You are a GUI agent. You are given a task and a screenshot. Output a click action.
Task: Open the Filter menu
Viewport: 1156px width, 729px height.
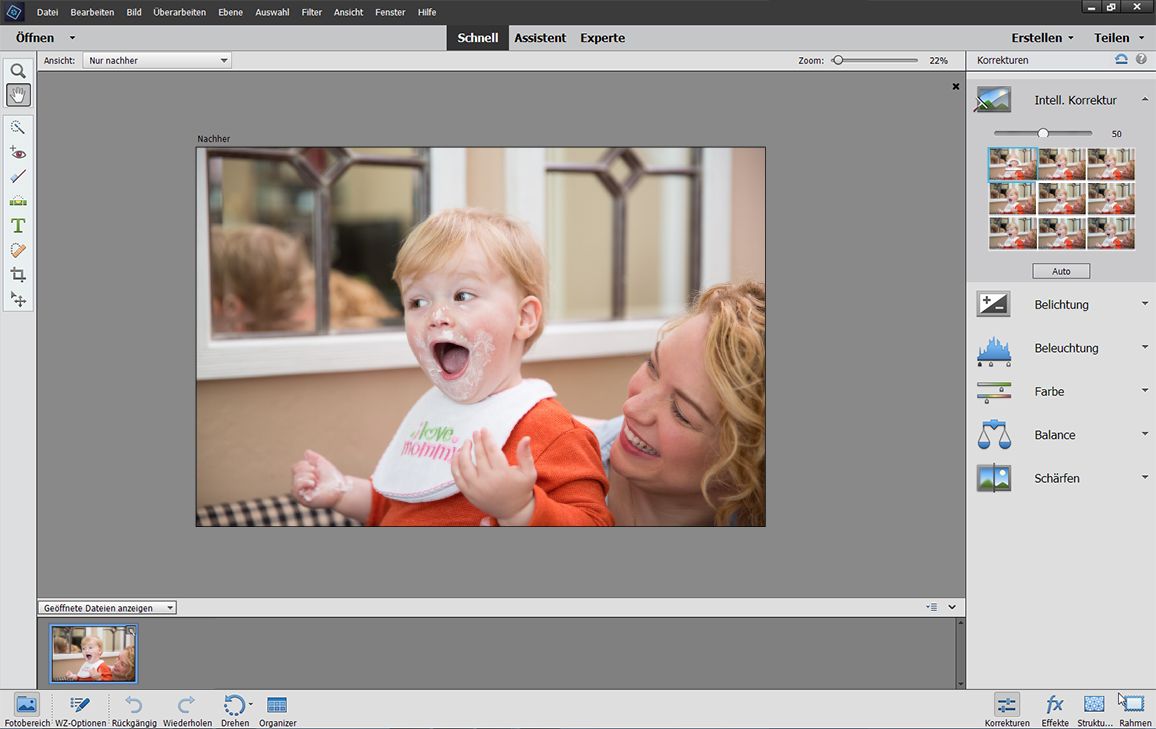(x=311, y=12)
